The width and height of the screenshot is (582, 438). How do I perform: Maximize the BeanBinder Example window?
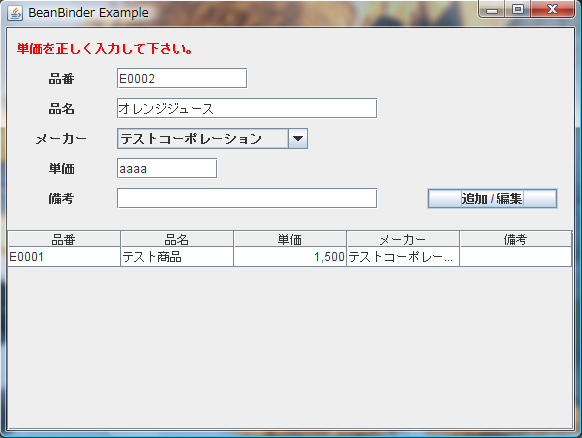coord(518,9)
